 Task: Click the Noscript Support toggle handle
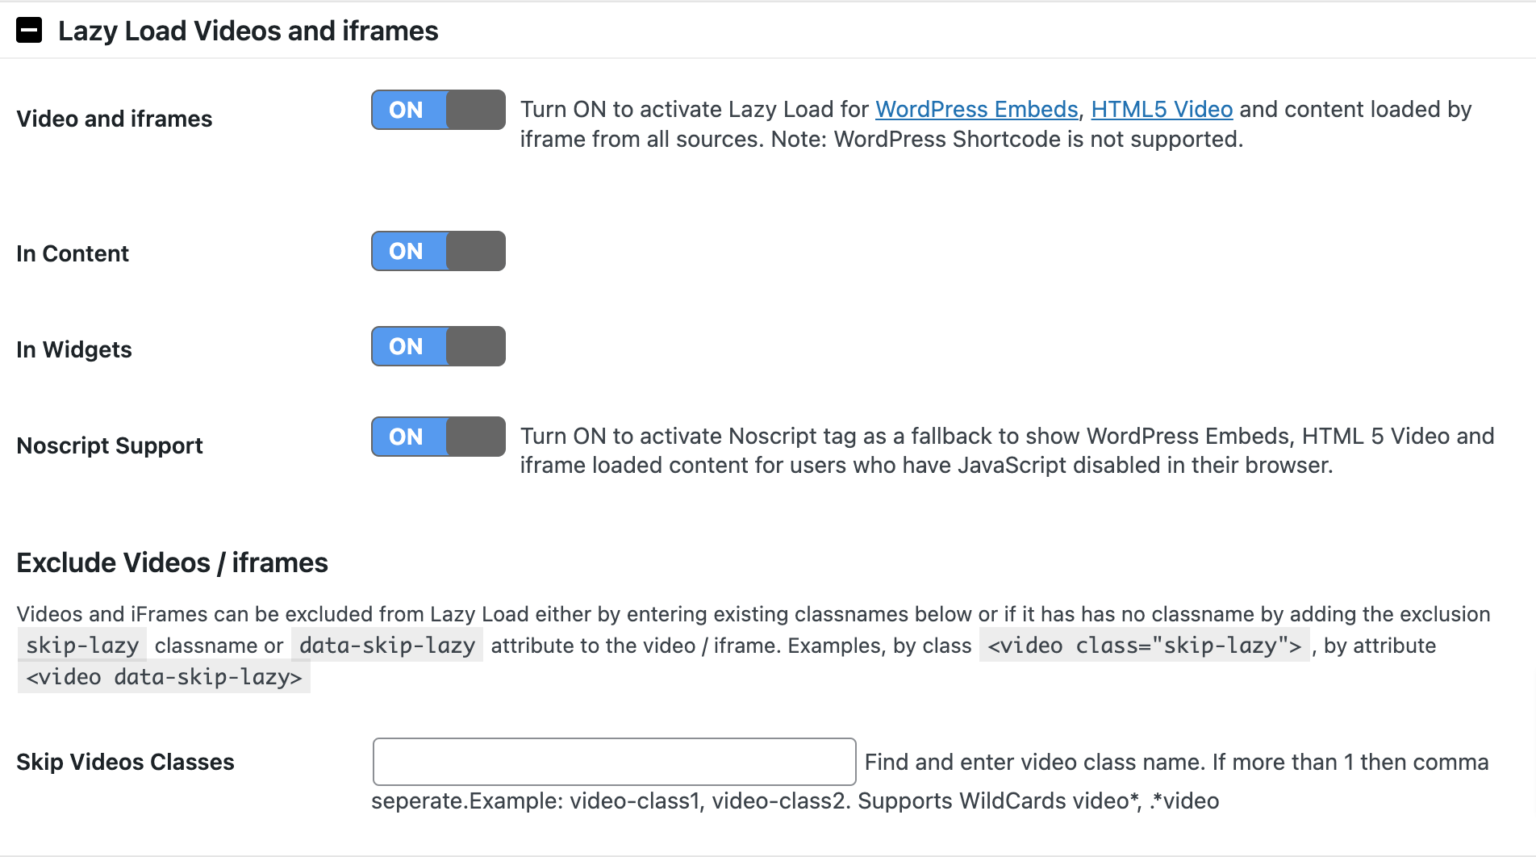pyautogui.click(x=471, y=436)
